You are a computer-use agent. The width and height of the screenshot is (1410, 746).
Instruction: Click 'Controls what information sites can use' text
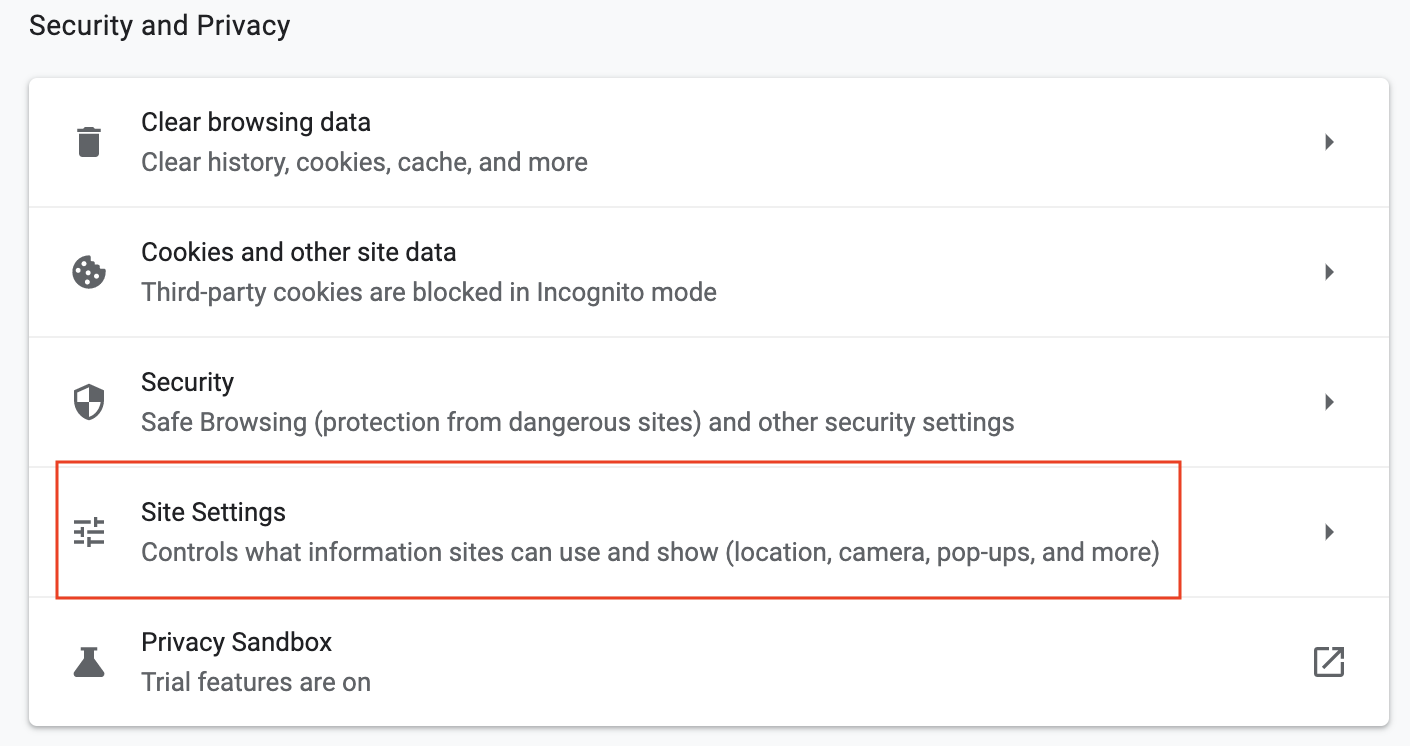click(x=650, y=552)
